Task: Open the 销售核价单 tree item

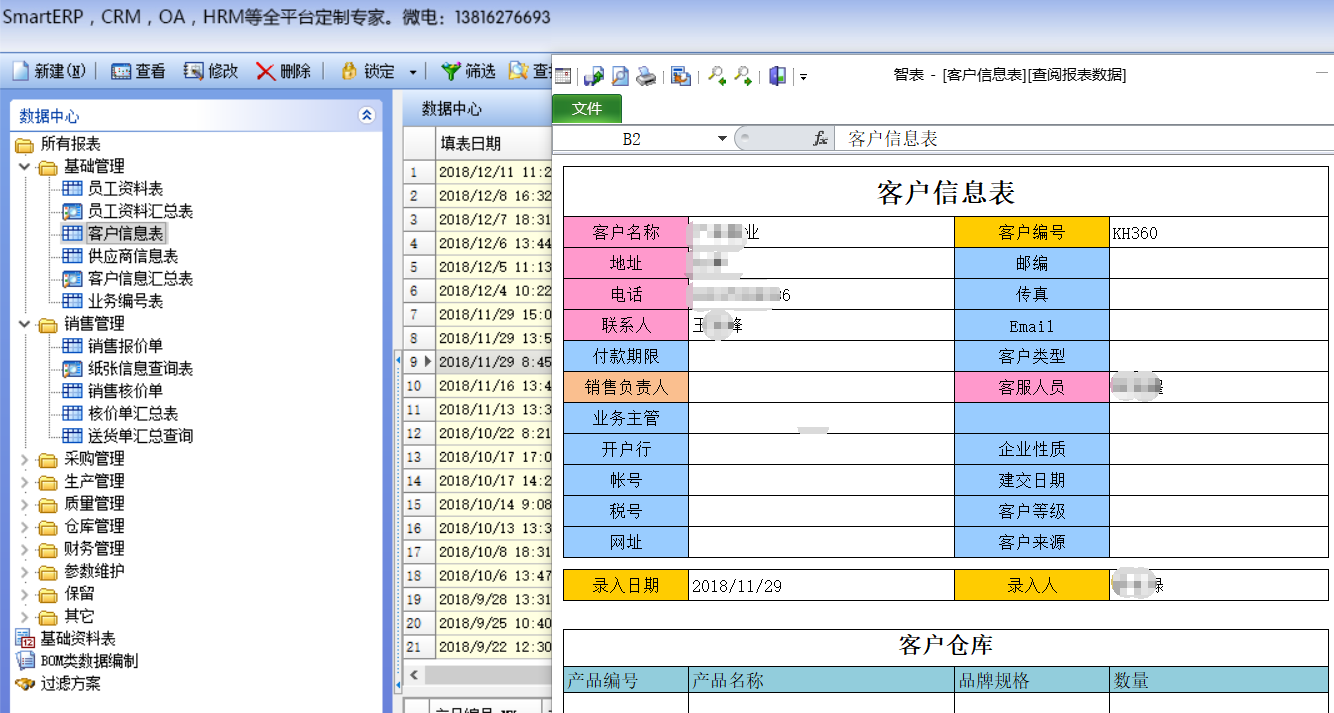Action: coord(112,391)
